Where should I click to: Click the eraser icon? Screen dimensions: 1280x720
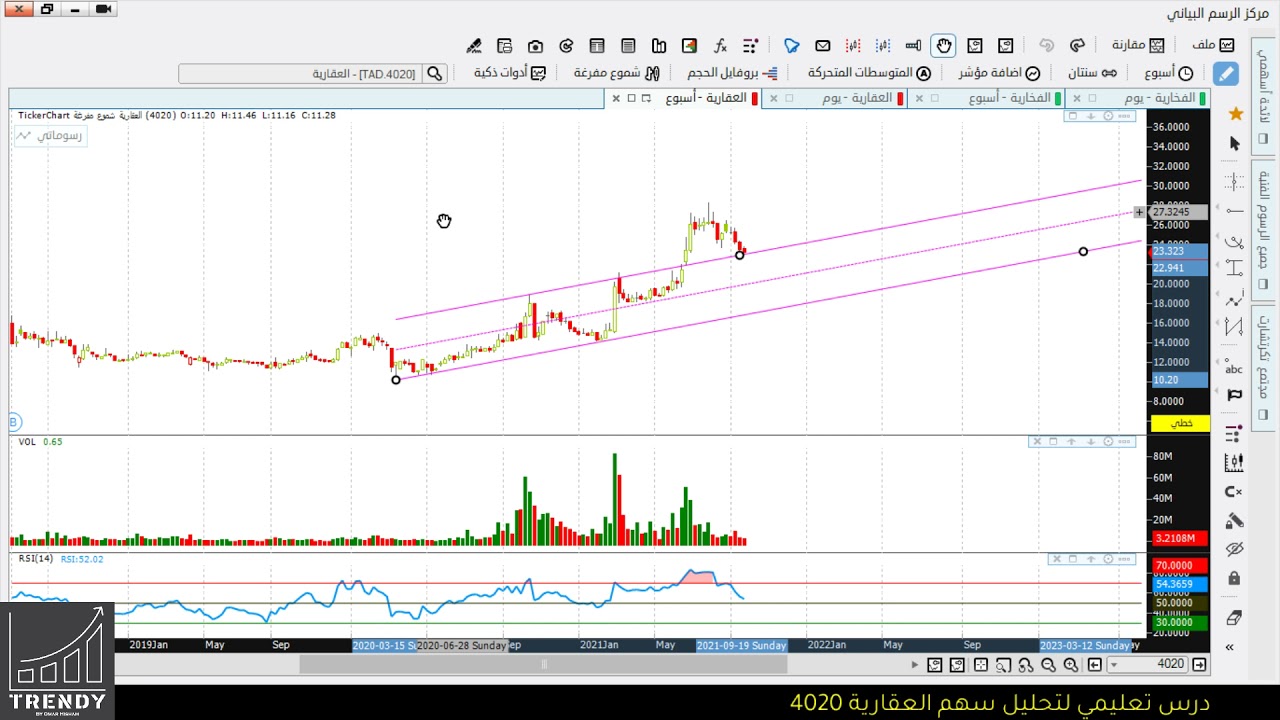(1234, 618)
